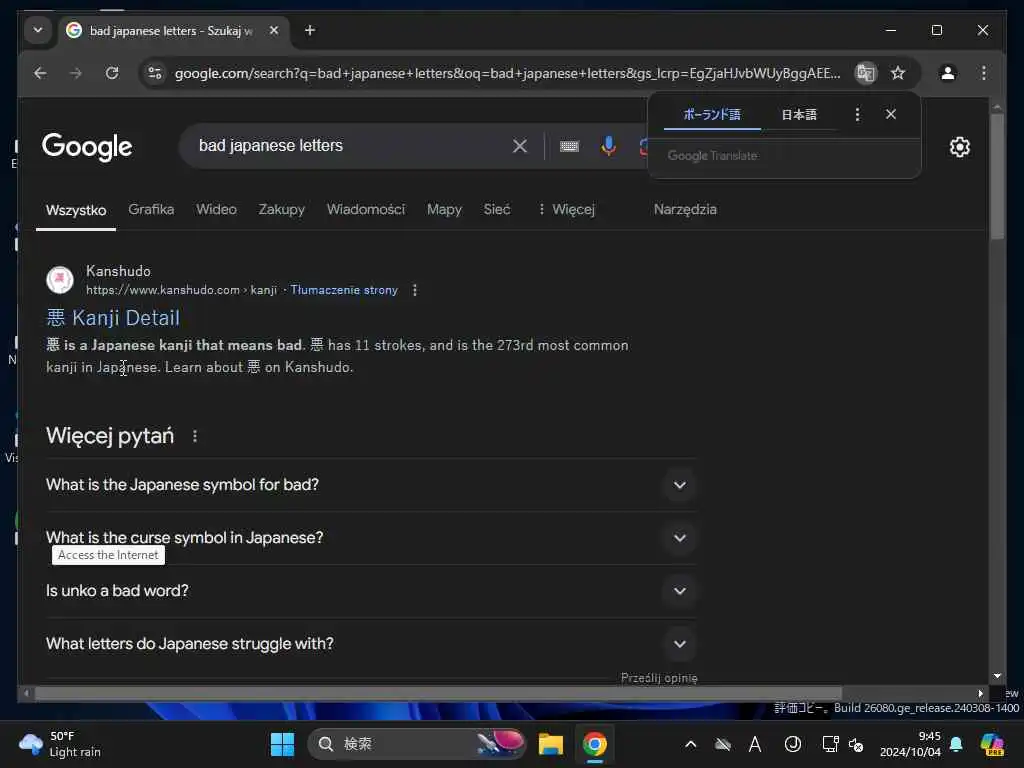Click the Chrome taskbar icon
The height and width of the screenshot is (768, 1024).
(x=595, y=744)
